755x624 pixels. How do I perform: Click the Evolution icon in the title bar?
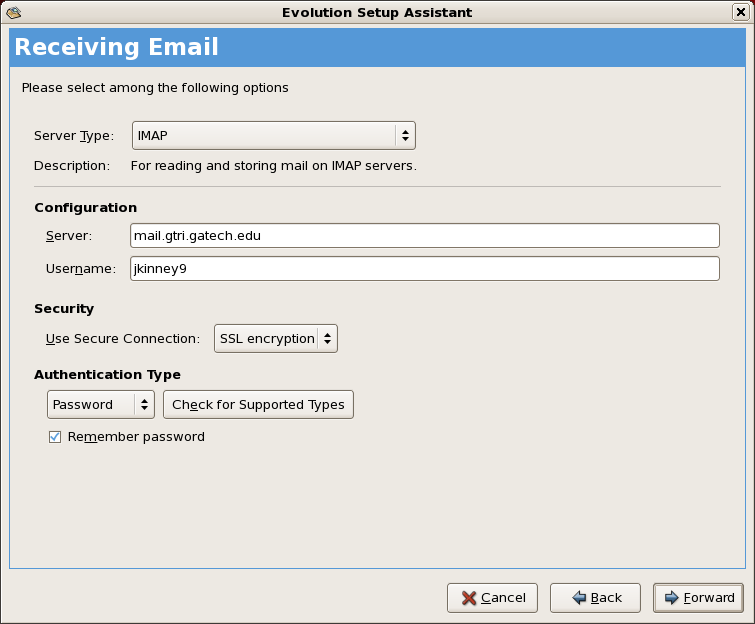tap(13, 12)
